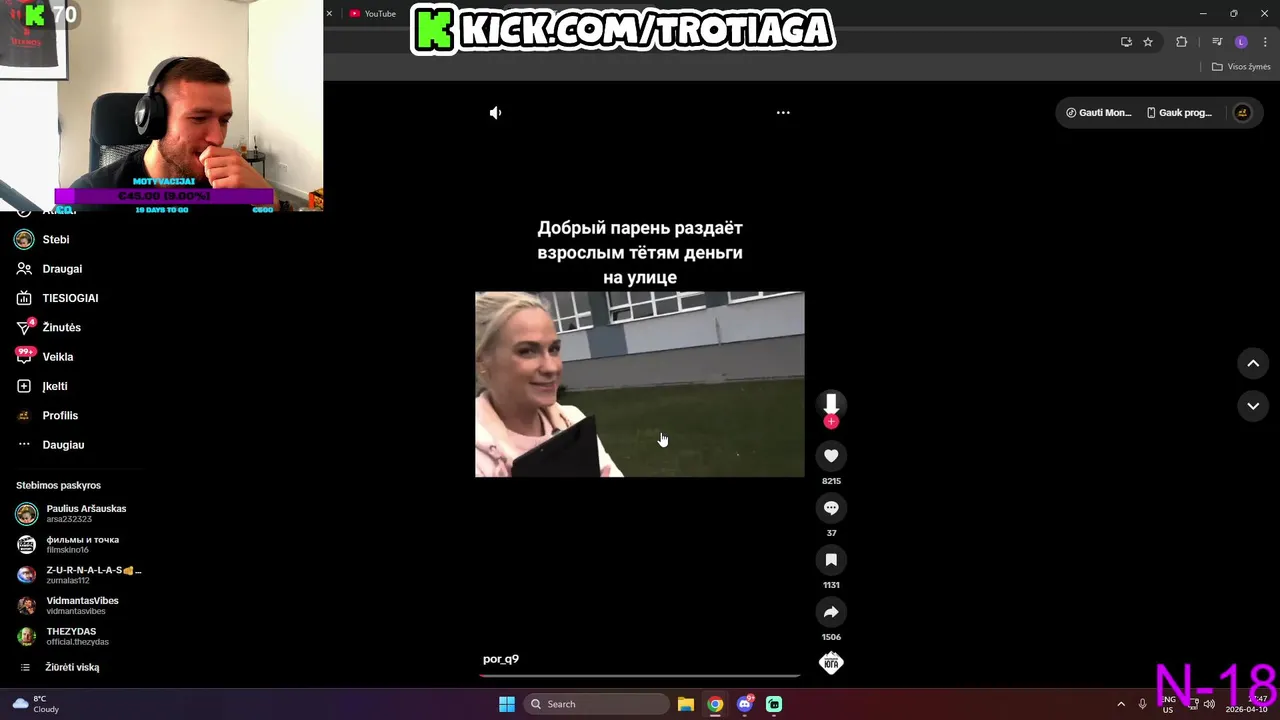Open the weather widget showing Cloudy
The height and width of the screenshot is (720, 1280).
click(36, 704)
